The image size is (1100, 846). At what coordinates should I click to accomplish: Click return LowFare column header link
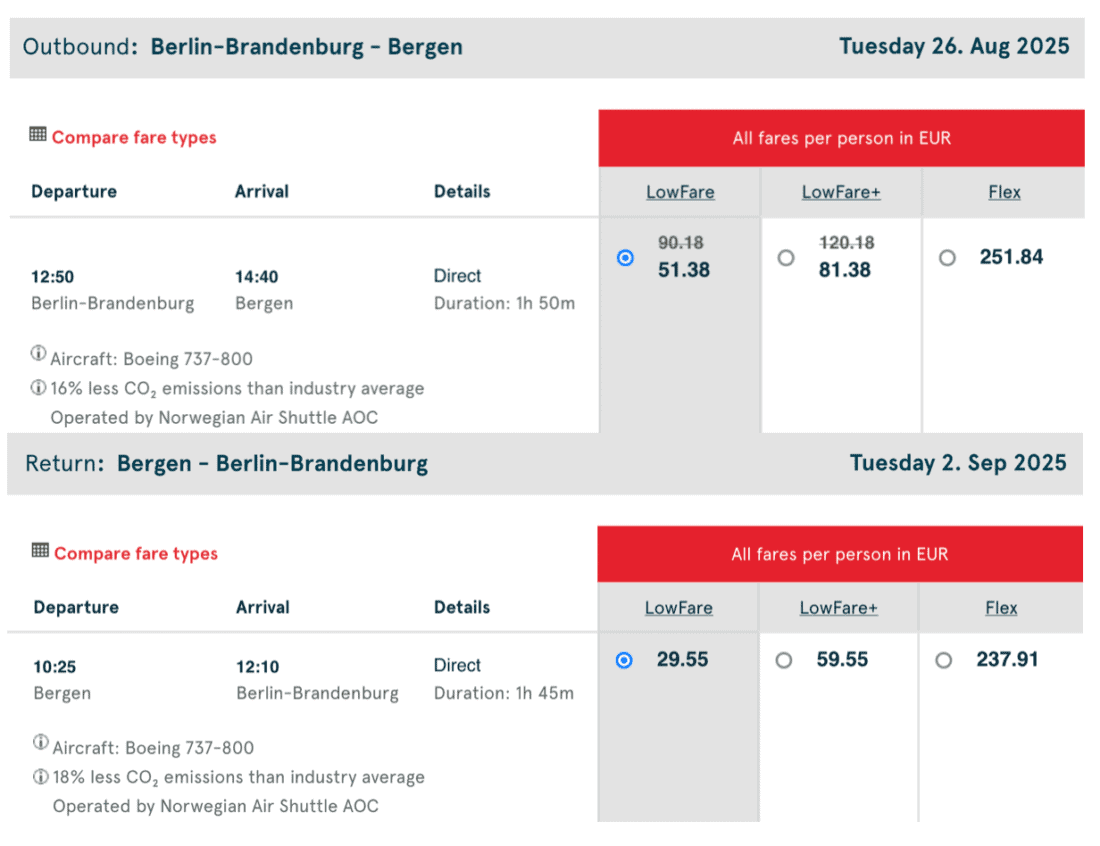click(679, 608)
